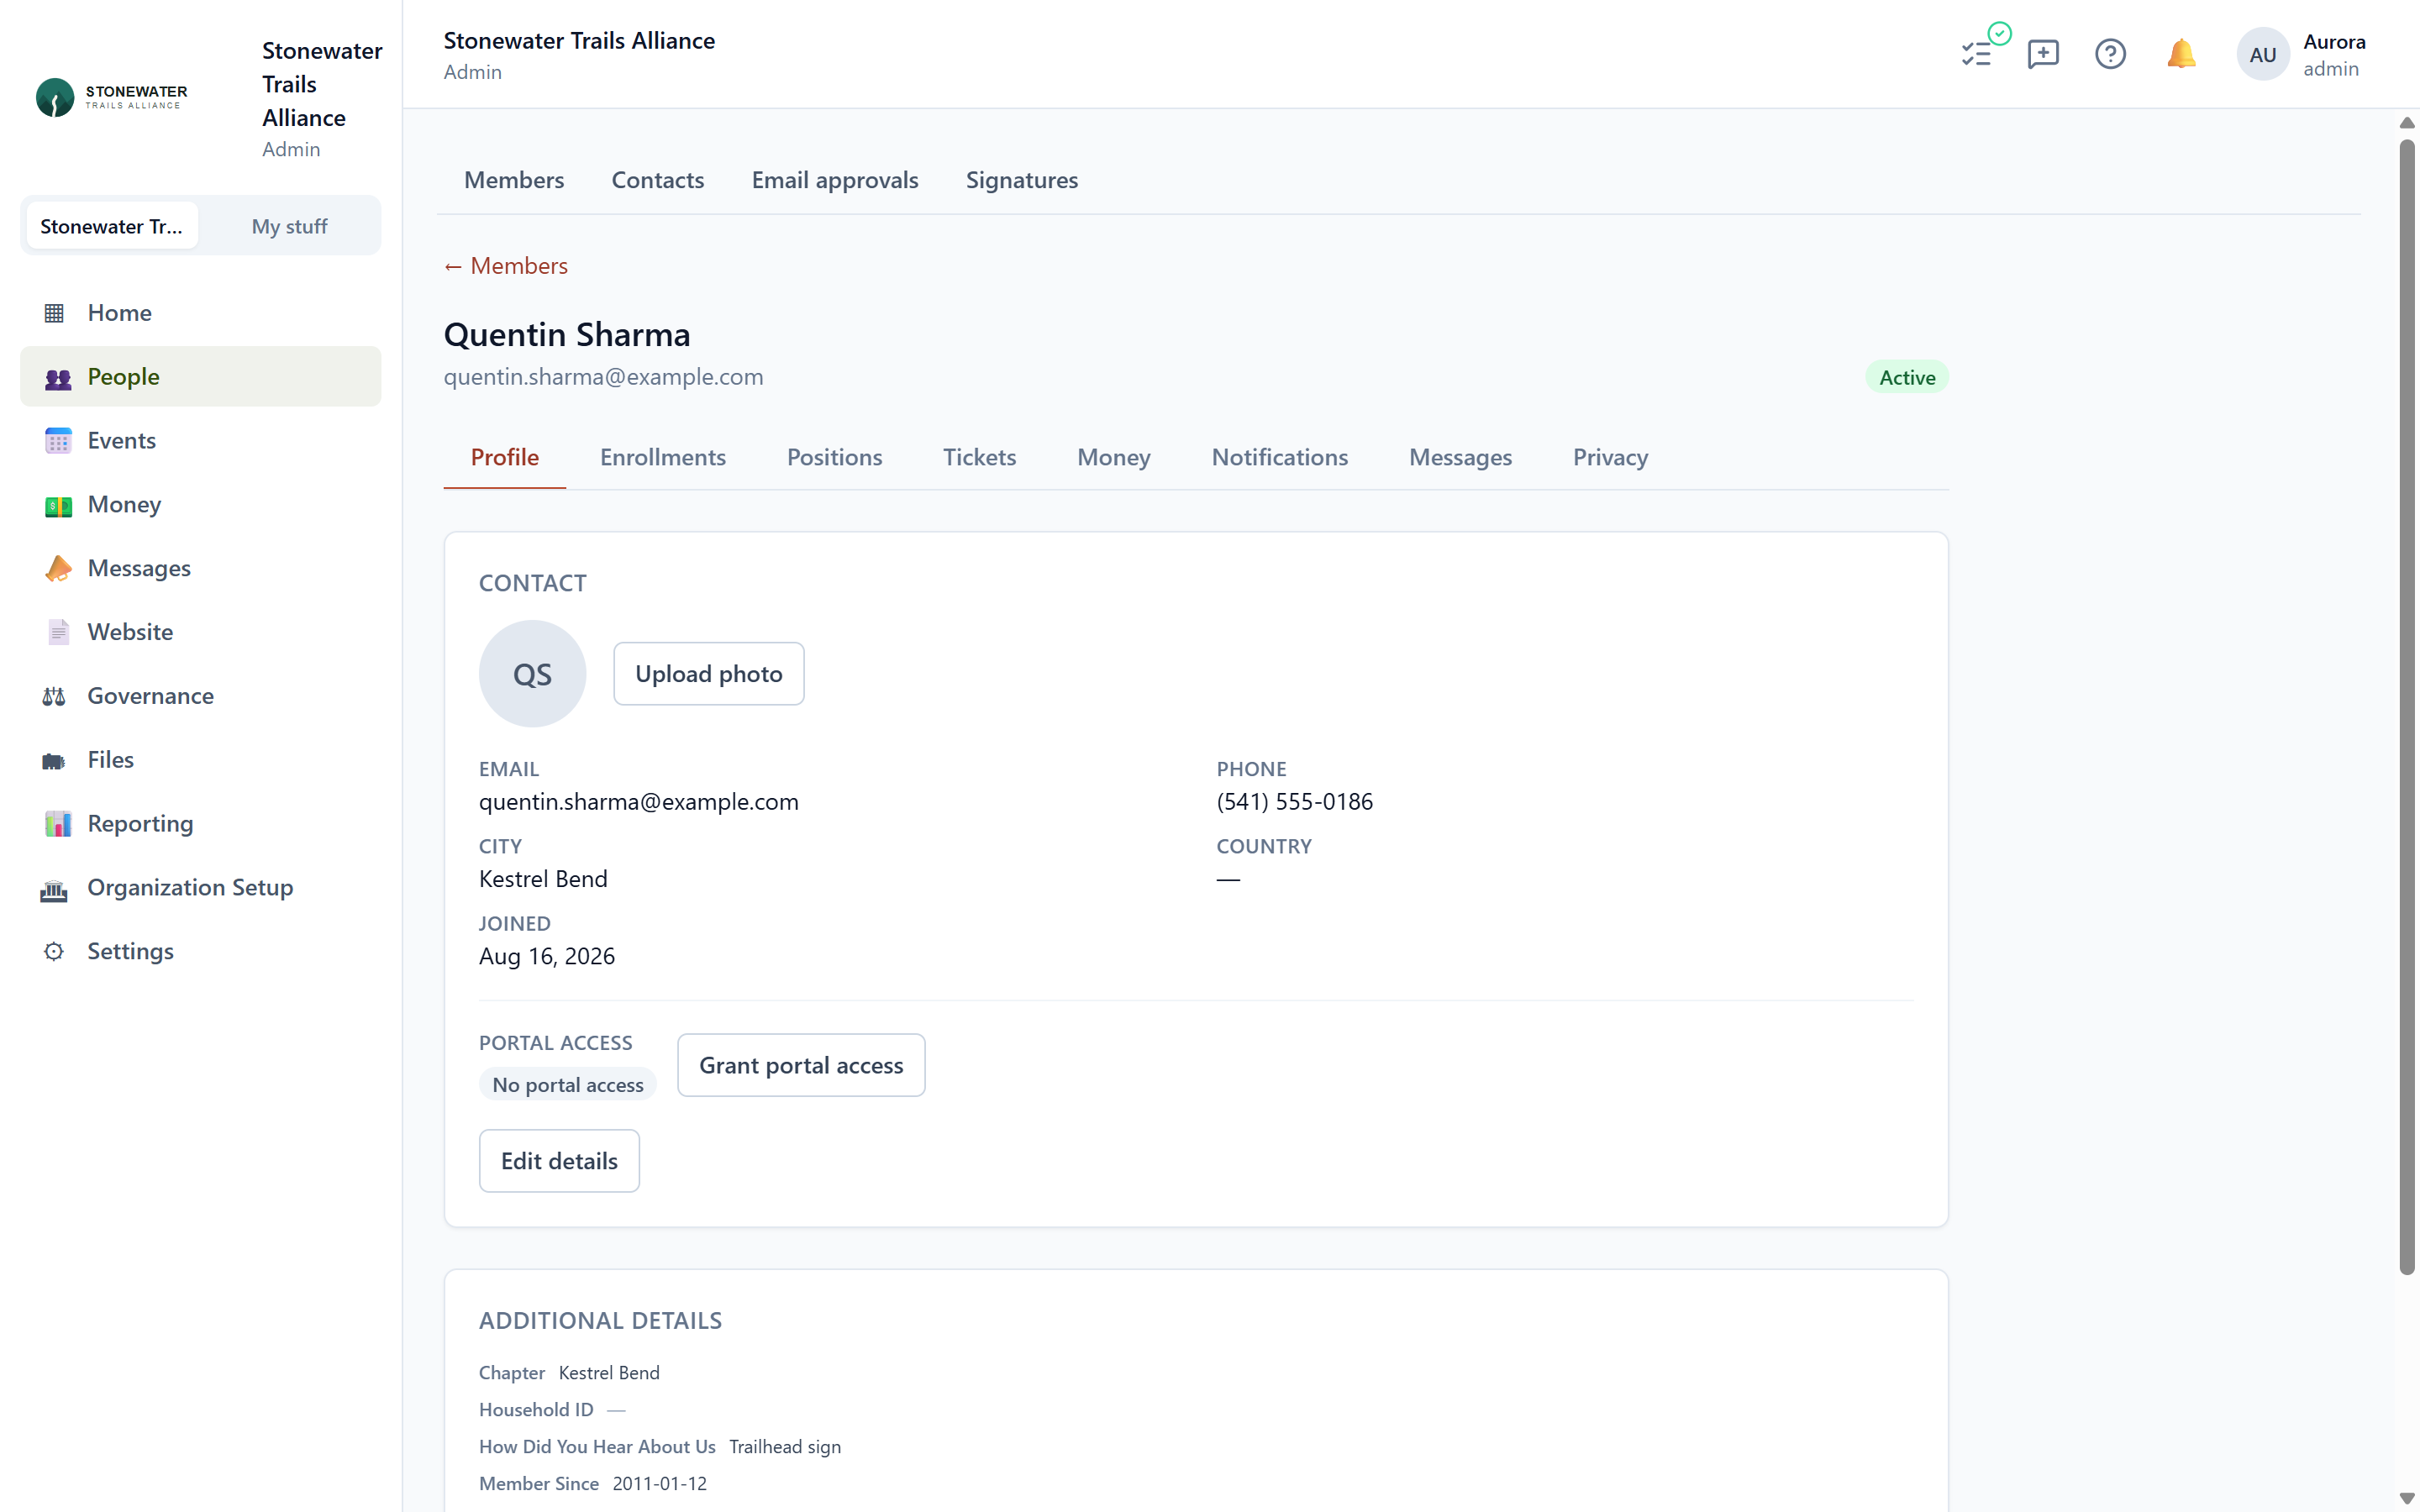This screenshot has height=1512, width=2420.
Task: Select the Privacy tab
Action: pyautogui.click(x=1611, y=457)
